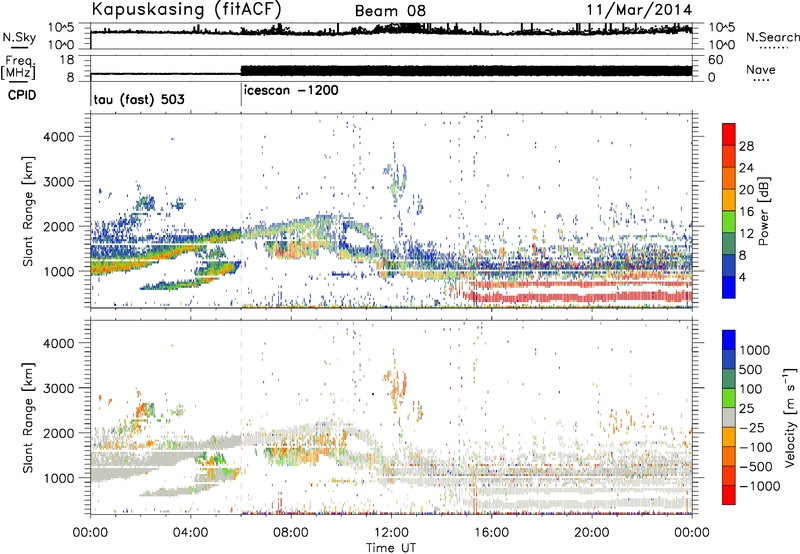The image size is (800, 554).
Task: Click the 'CPID' row label
Action: pyautogui.click(x=22, y=95)
